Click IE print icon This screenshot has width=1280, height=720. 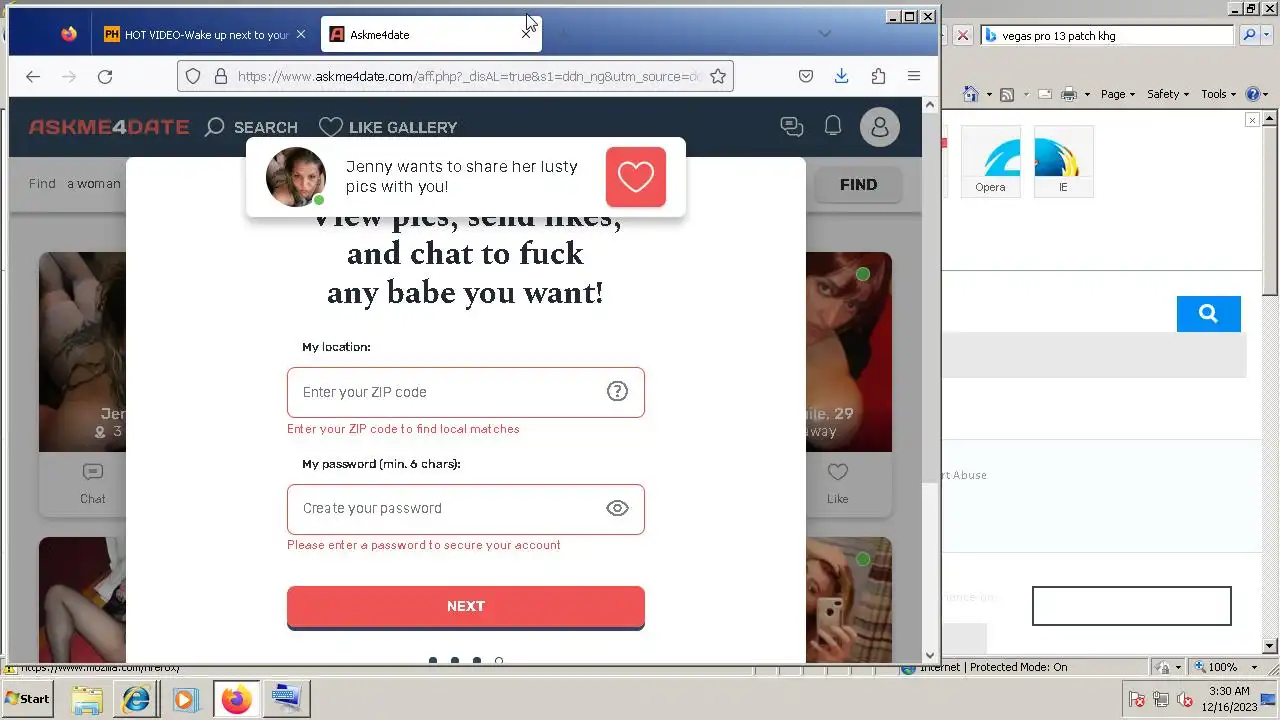(1068, 94)
